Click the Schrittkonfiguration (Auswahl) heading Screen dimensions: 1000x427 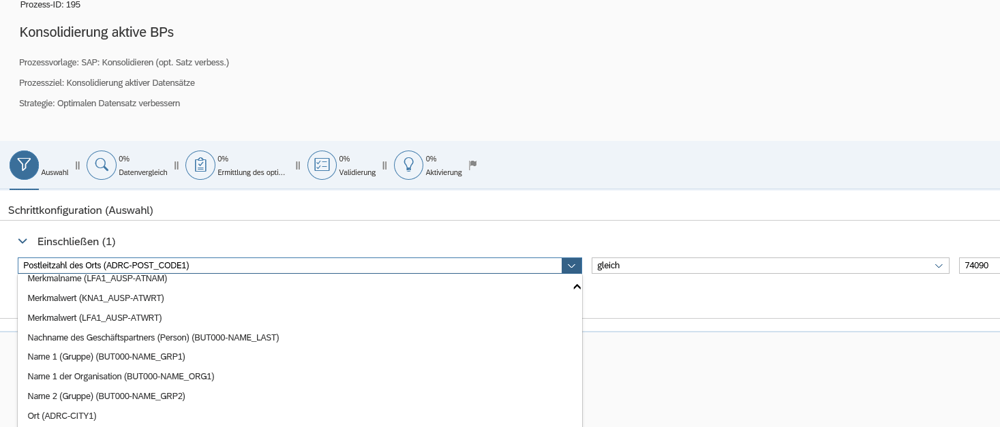80,210
